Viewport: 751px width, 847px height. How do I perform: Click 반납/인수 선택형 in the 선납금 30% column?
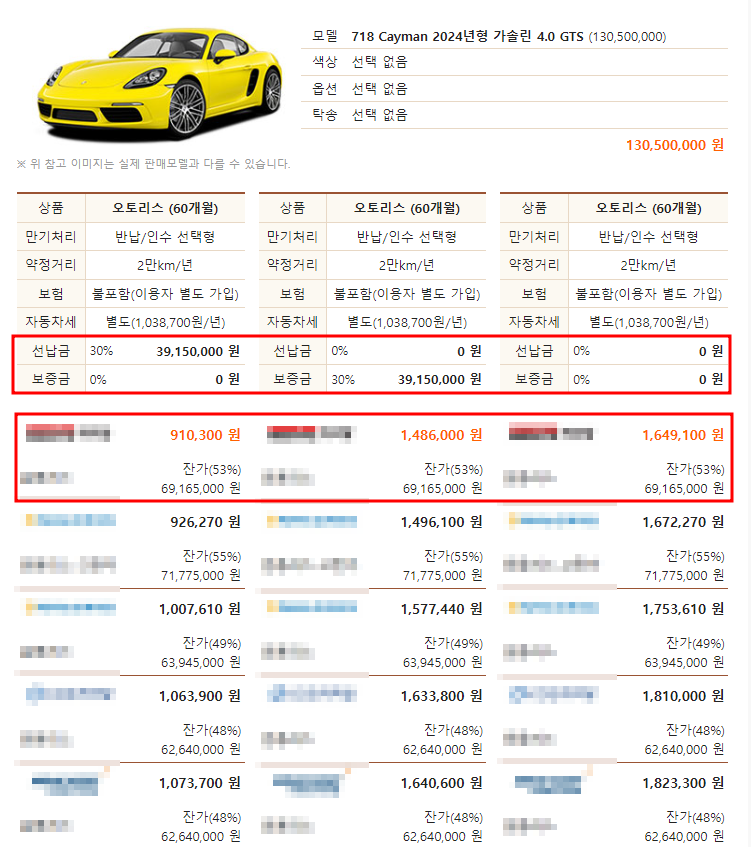(x=165, y=237)
